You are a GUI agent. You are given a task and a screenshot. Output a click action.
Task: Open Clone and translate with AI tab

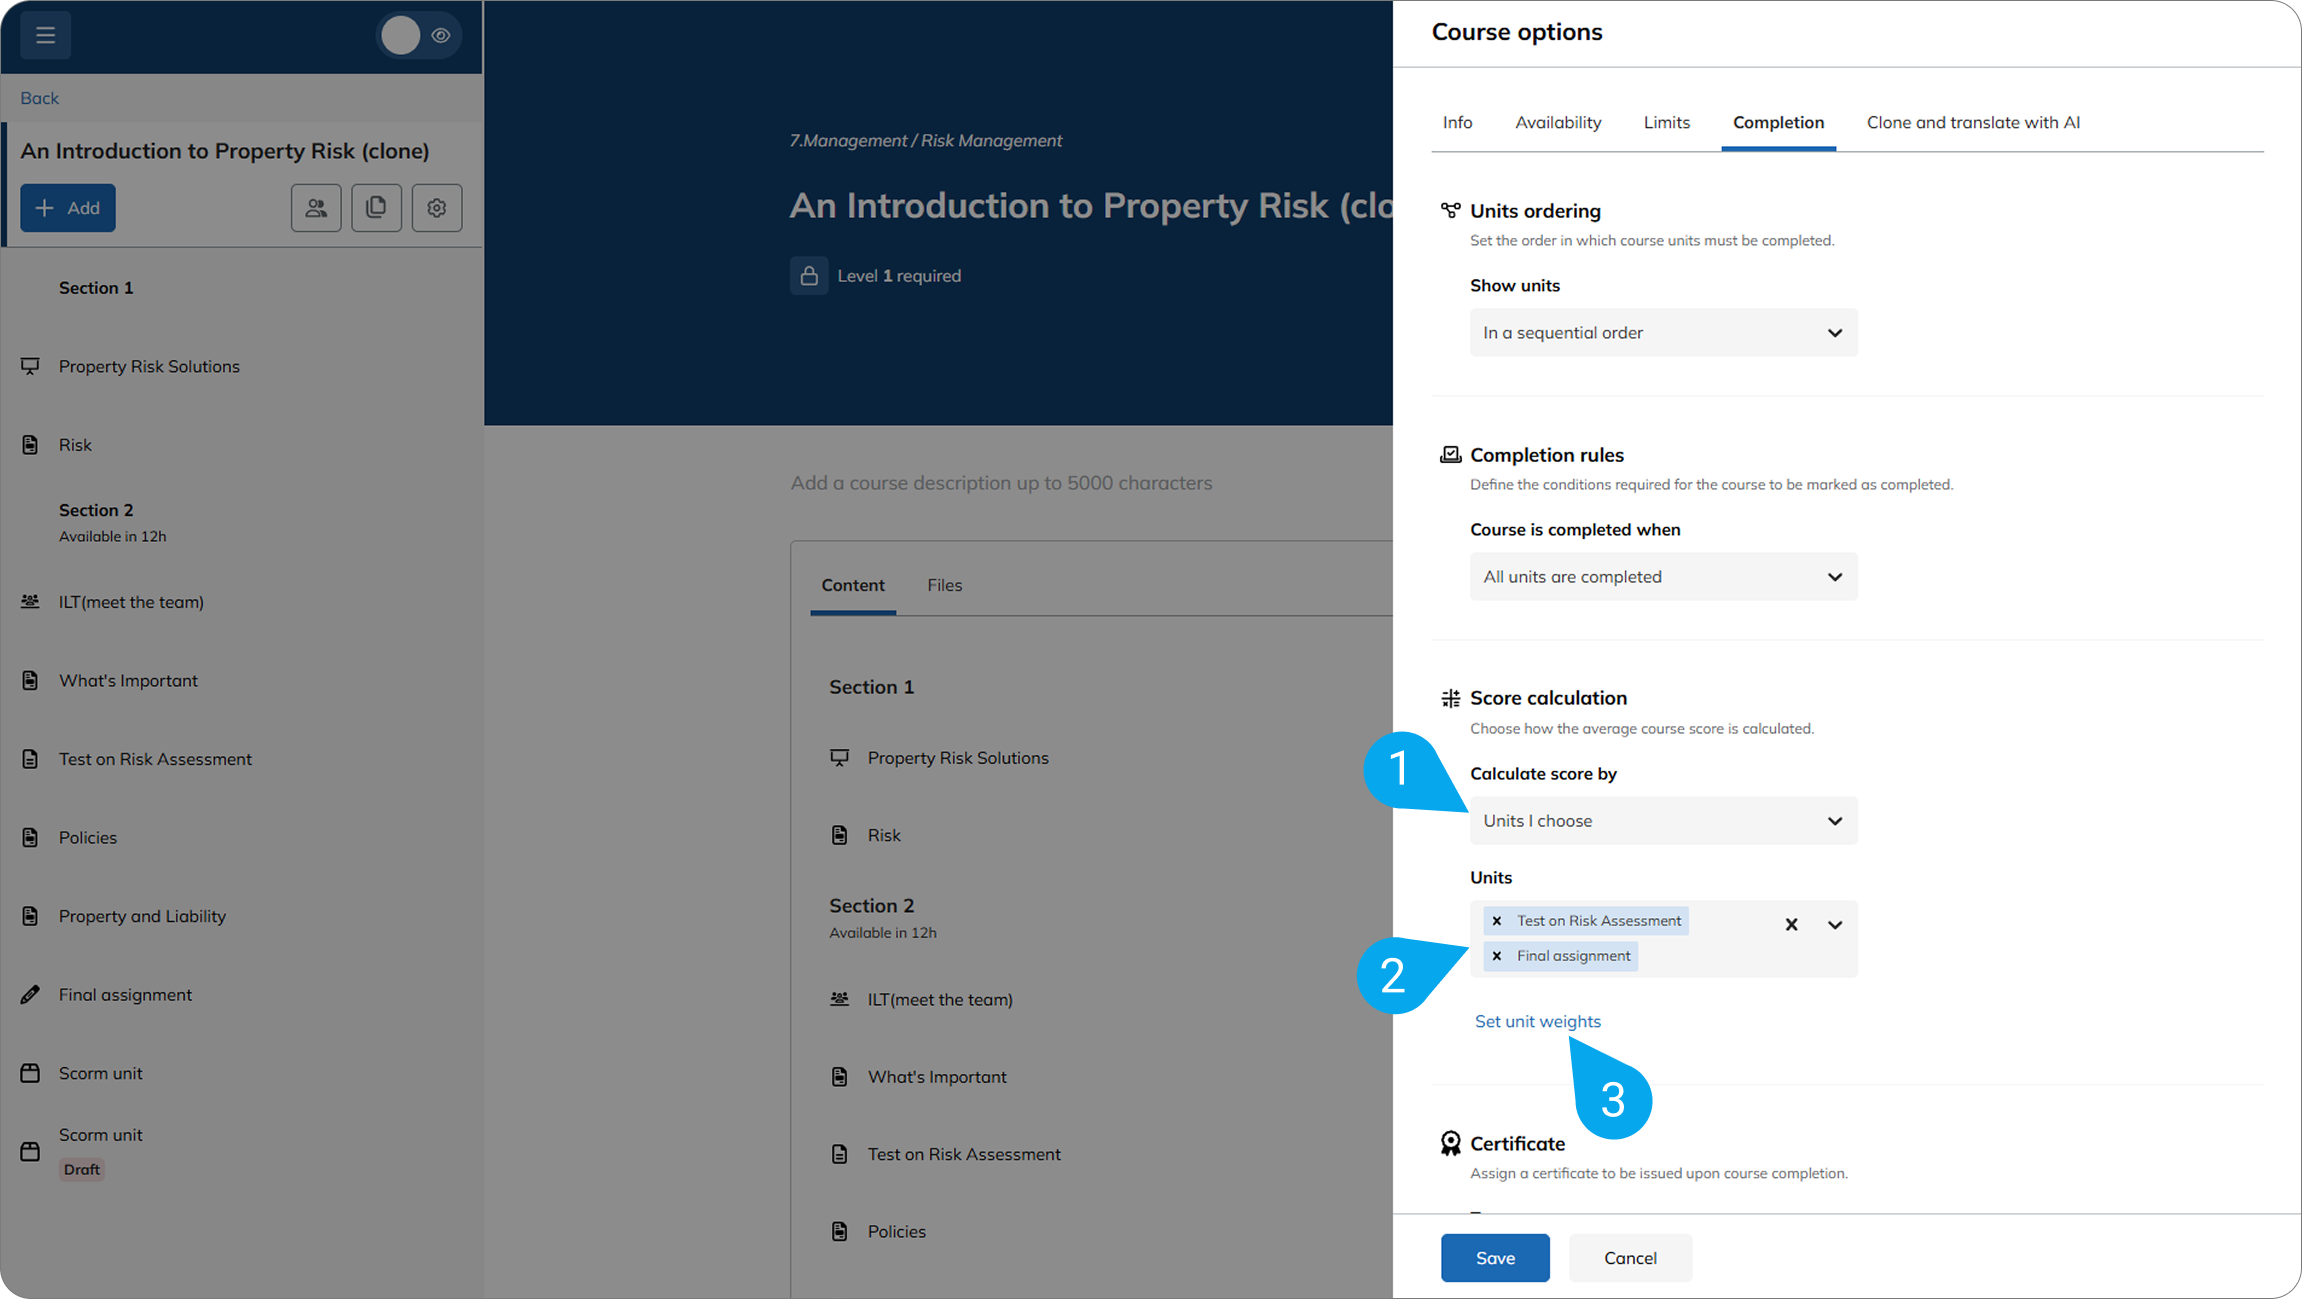(x=1972, y=122)
